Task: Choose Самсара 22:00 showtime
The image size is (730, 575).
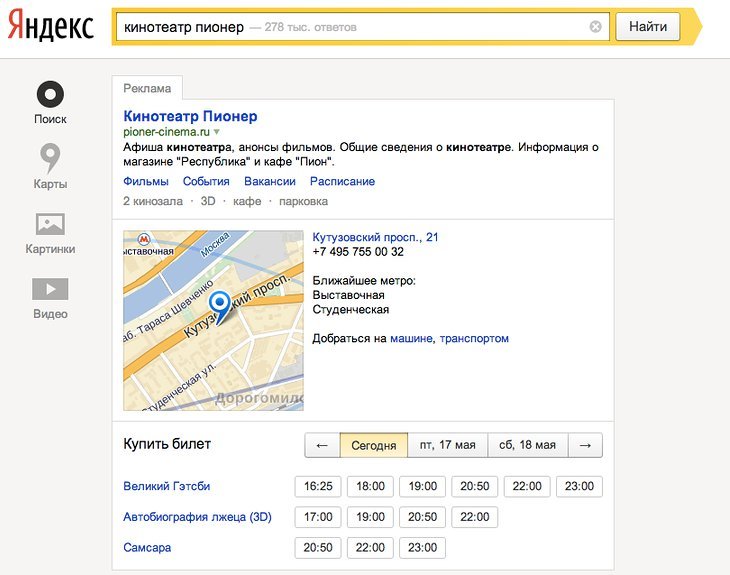Action: 370,548
